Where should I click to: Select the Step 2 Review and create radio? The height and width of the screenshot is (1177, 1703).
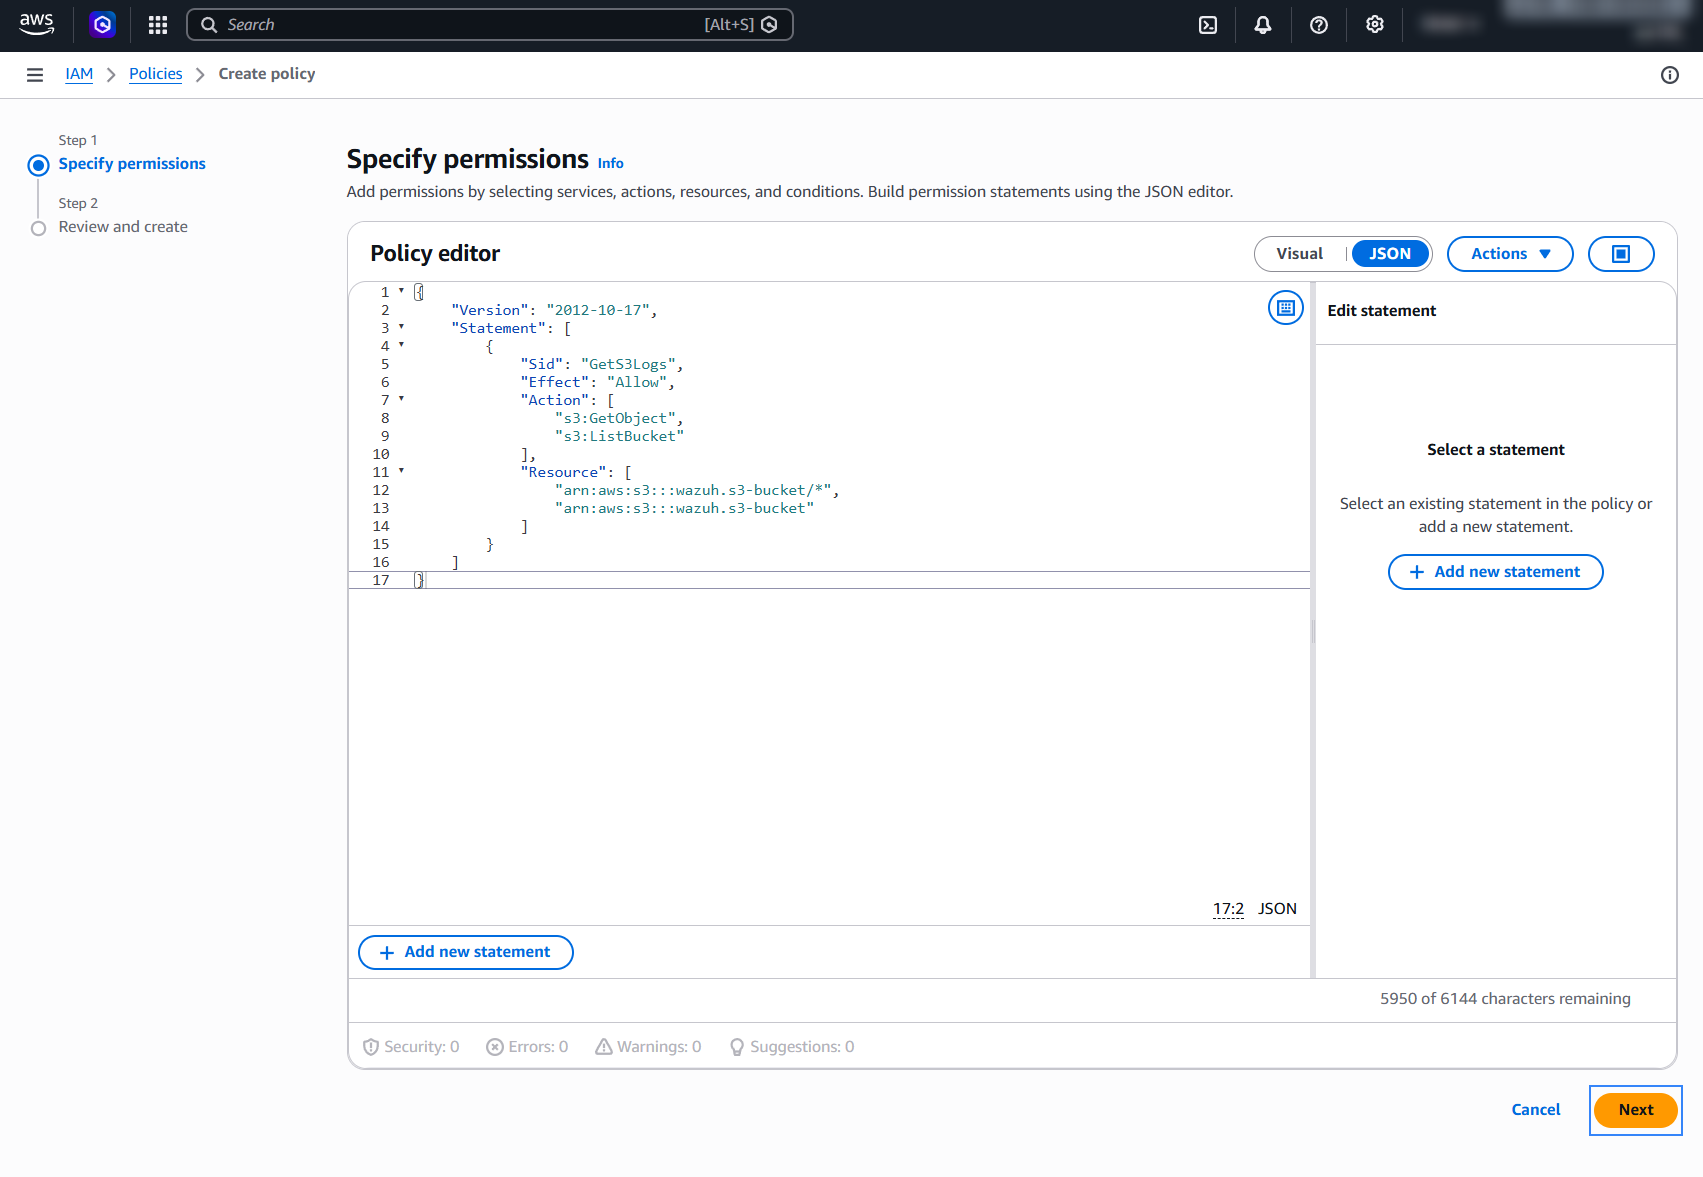38,228
